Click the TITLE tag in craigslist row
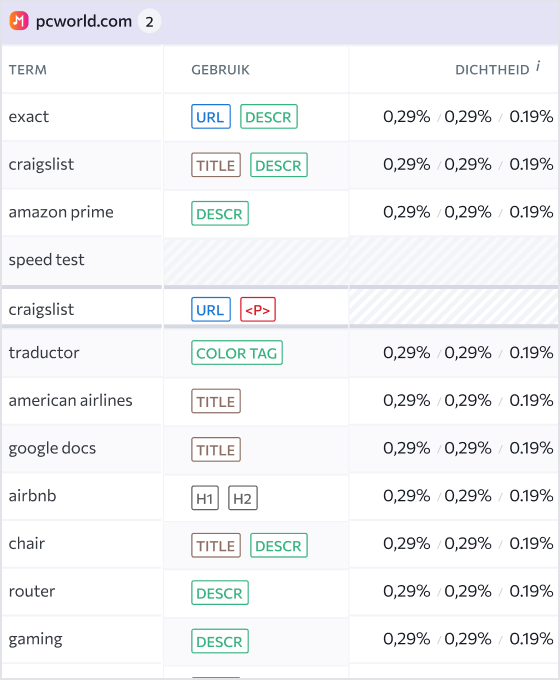The height and width of the screenshot is (680, 560). pyautogui.click(x=216, y=165)
